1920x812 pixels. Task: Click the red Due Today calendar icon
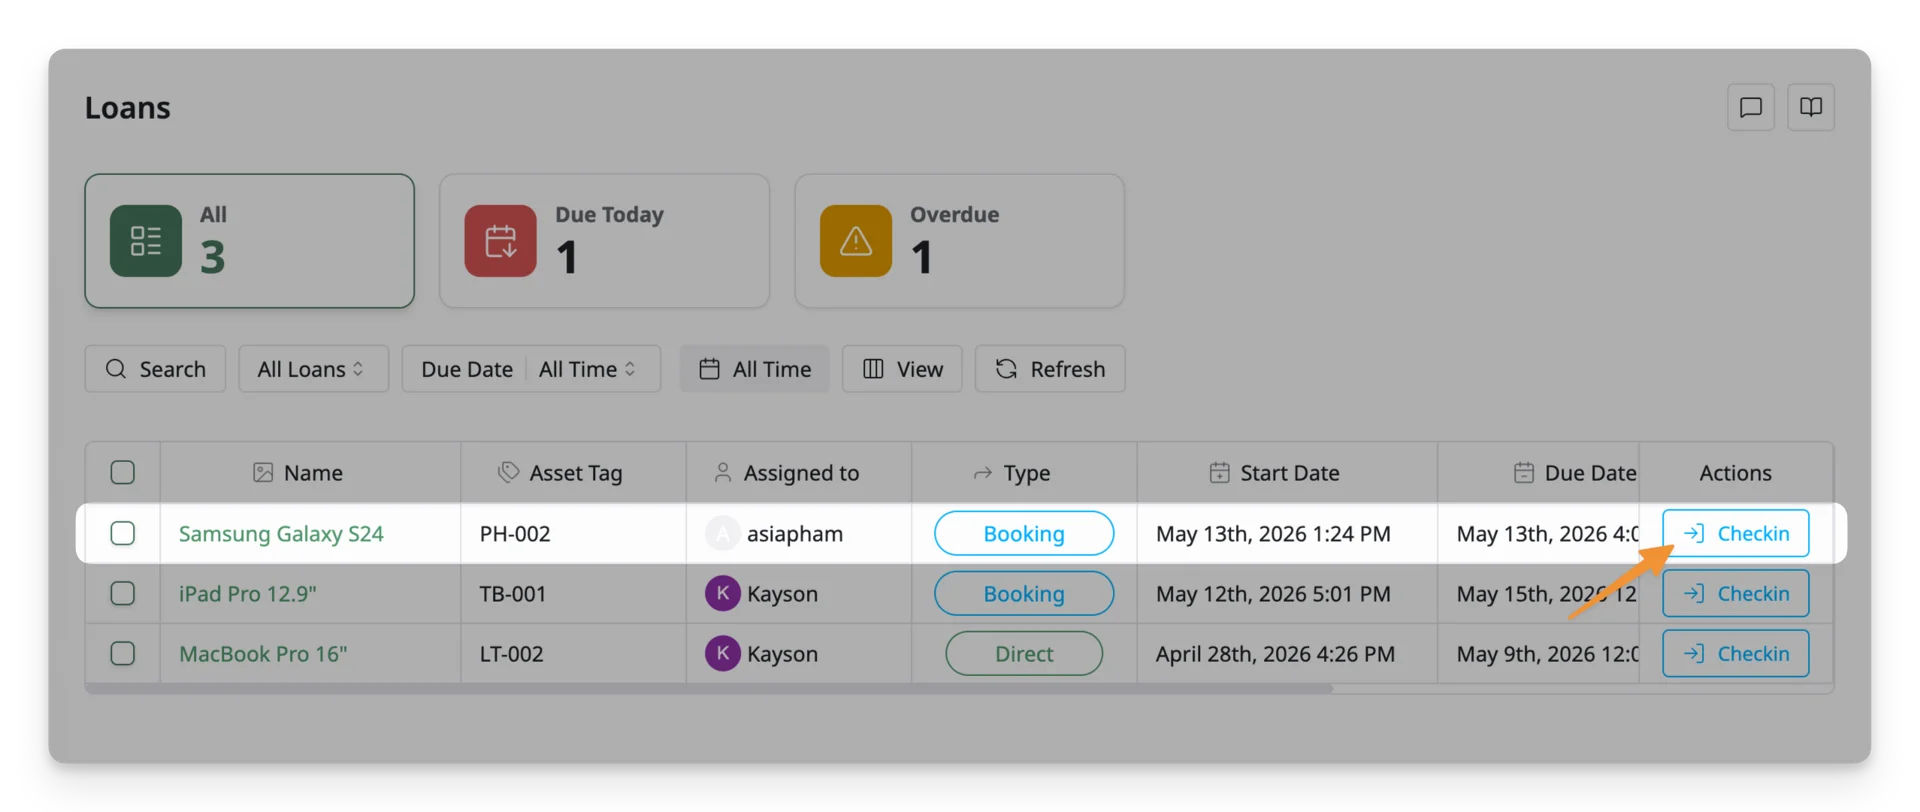click(501, 241)
